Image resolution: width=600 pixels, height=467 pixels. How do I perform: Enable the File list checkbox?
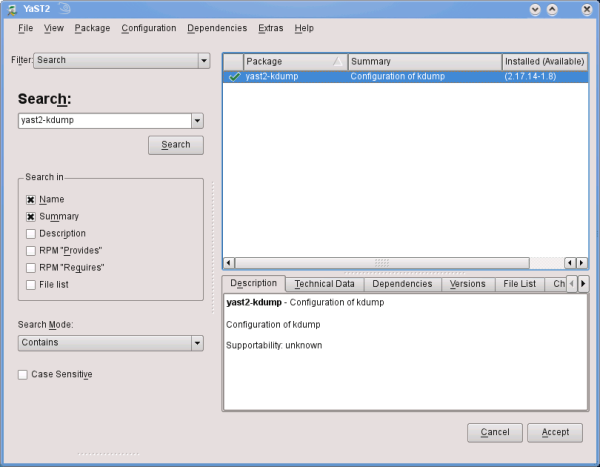coord(31,285)
